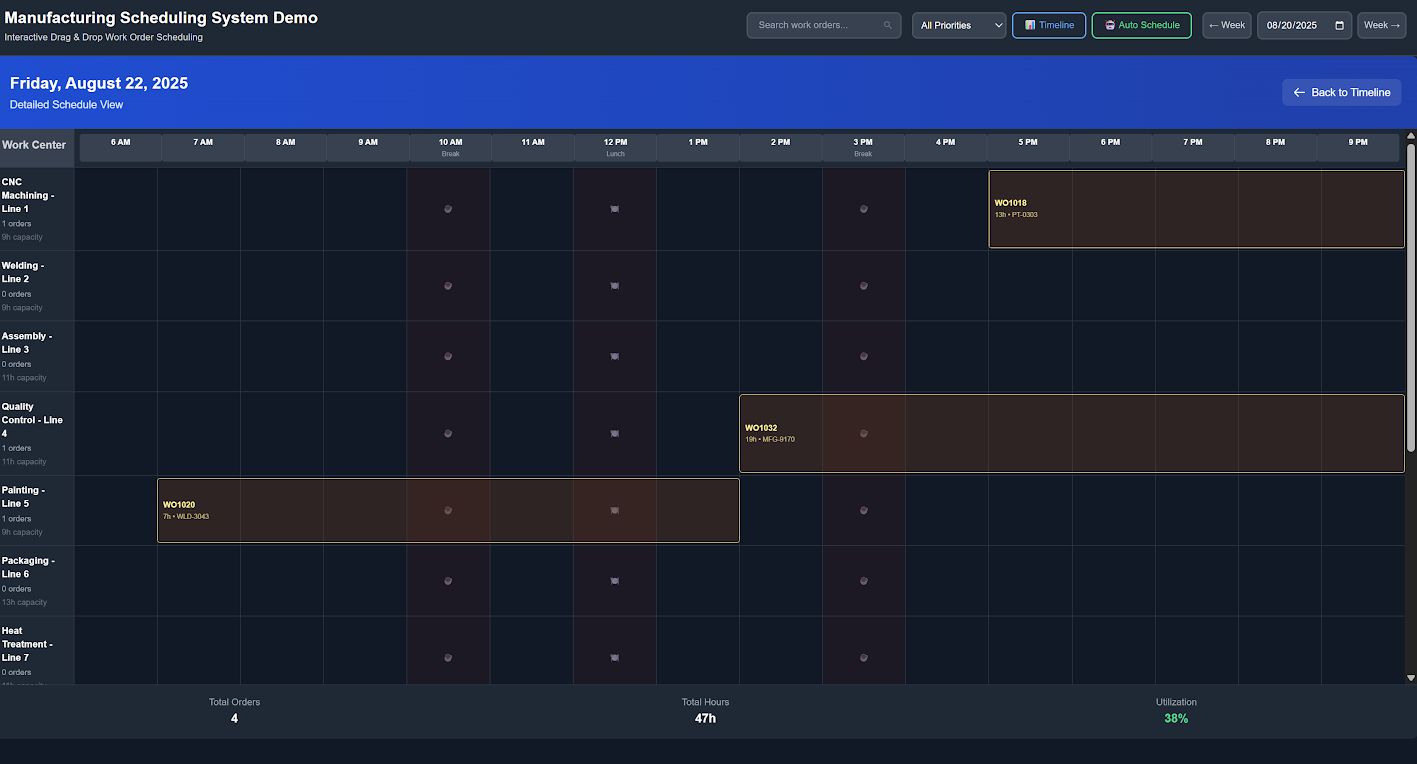Screen dimensions: 1417x764
Task: Click Back to Timeline
Action: [1341, 92]
